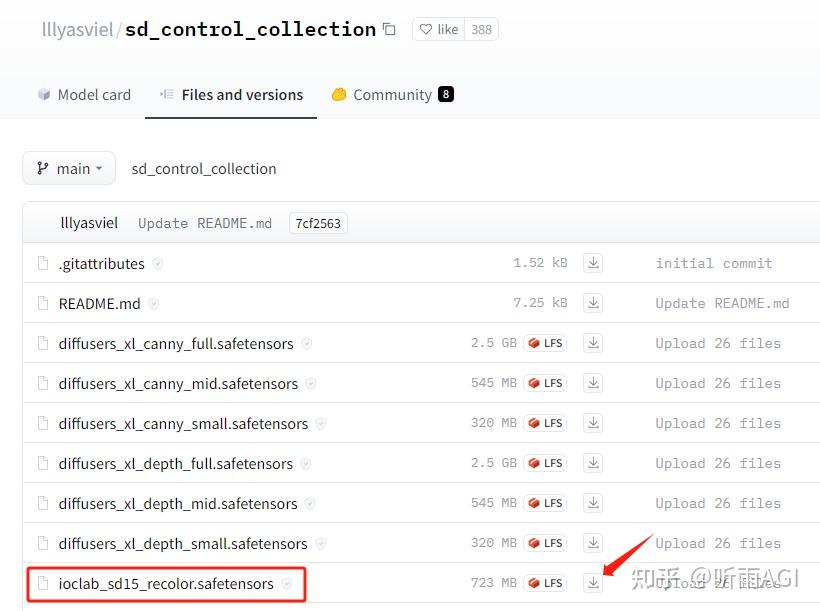Screen dimensions: 820x611
Task: Click LFS badge on diffusers_xl_depth_full row
Action: (x=545, y=463)
